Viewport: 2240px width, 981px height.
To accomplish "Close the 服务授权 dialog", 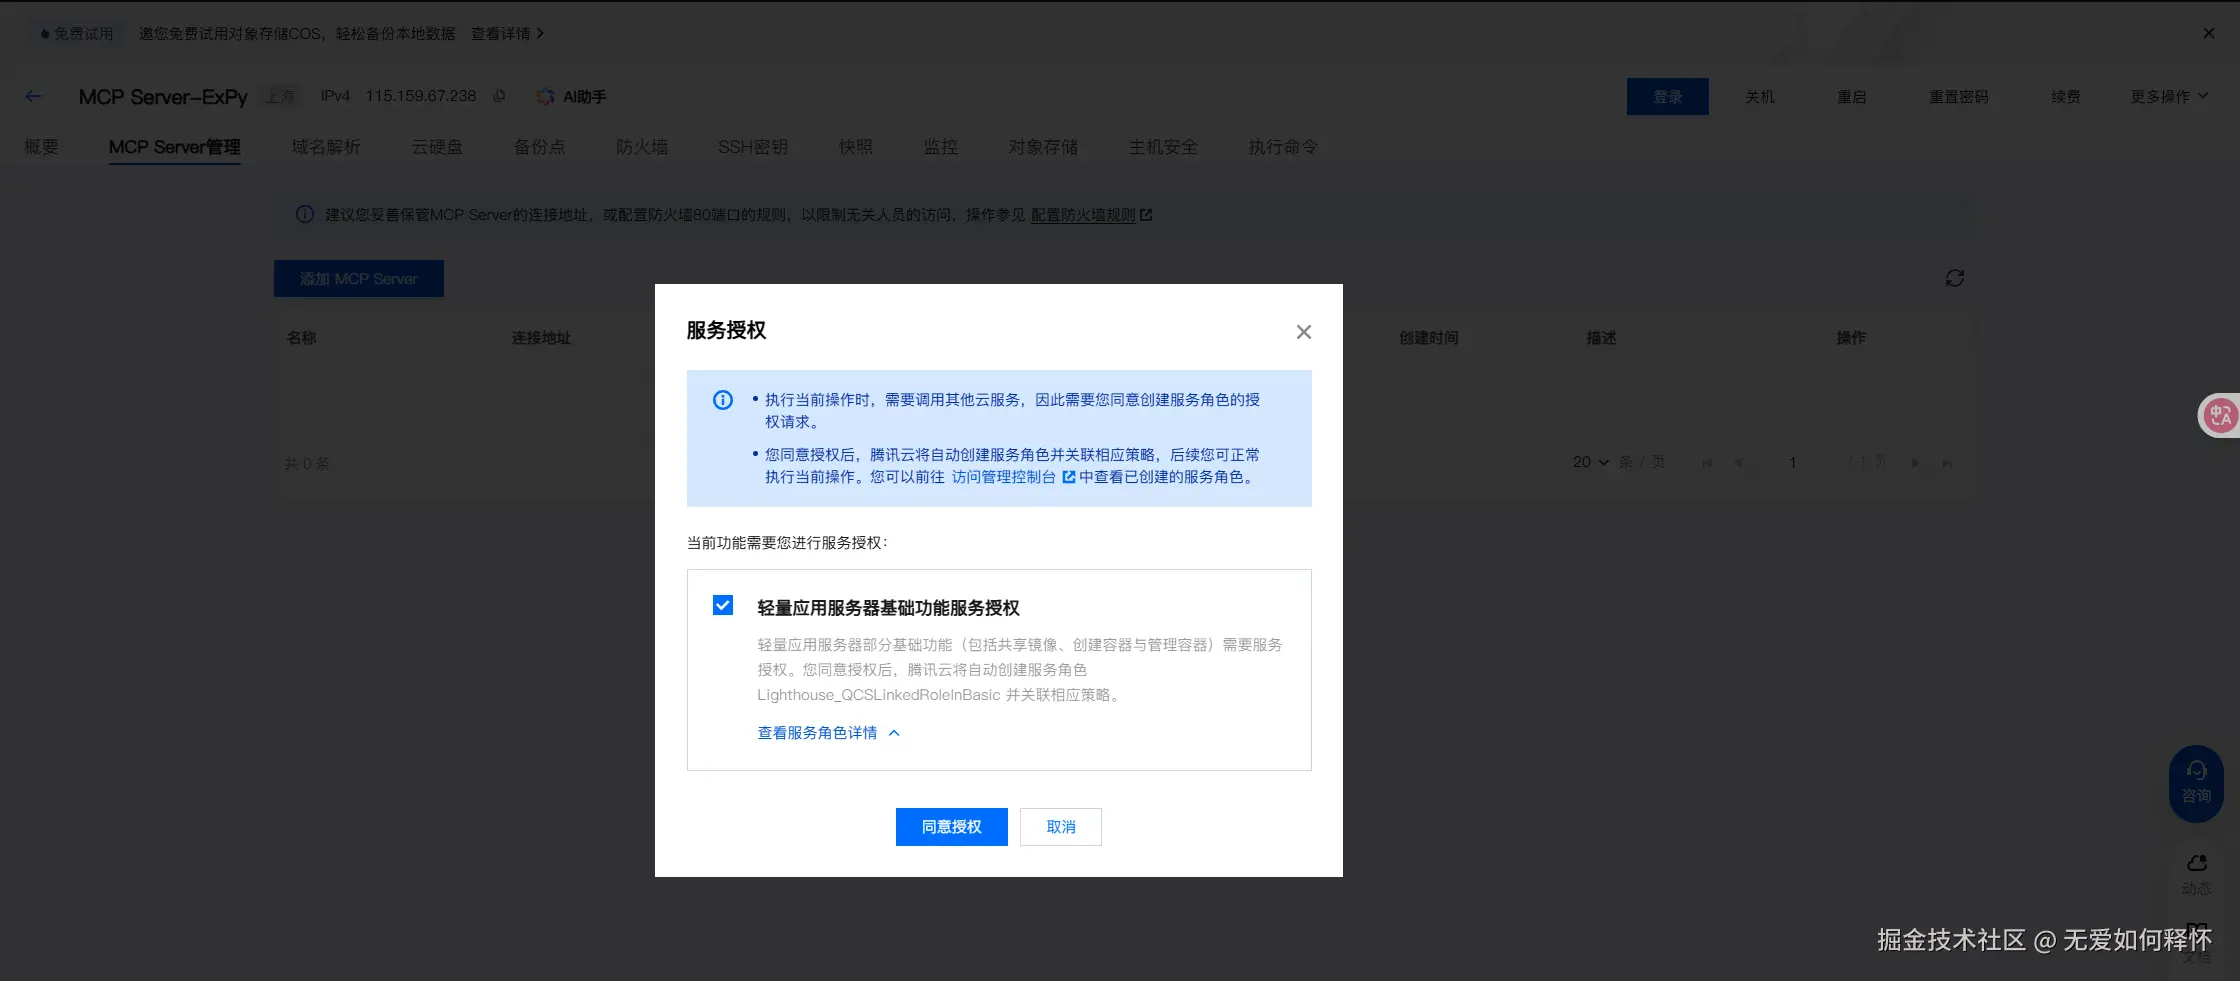I will click(1303, 332).
